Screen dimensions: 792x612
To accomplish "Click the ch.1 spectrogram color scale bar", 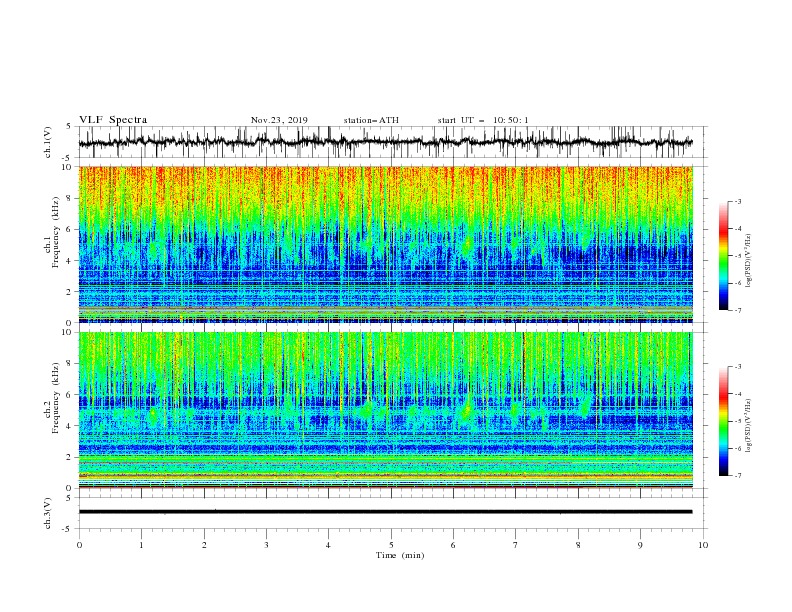I will pyautogui.click(x=723, y=255).
